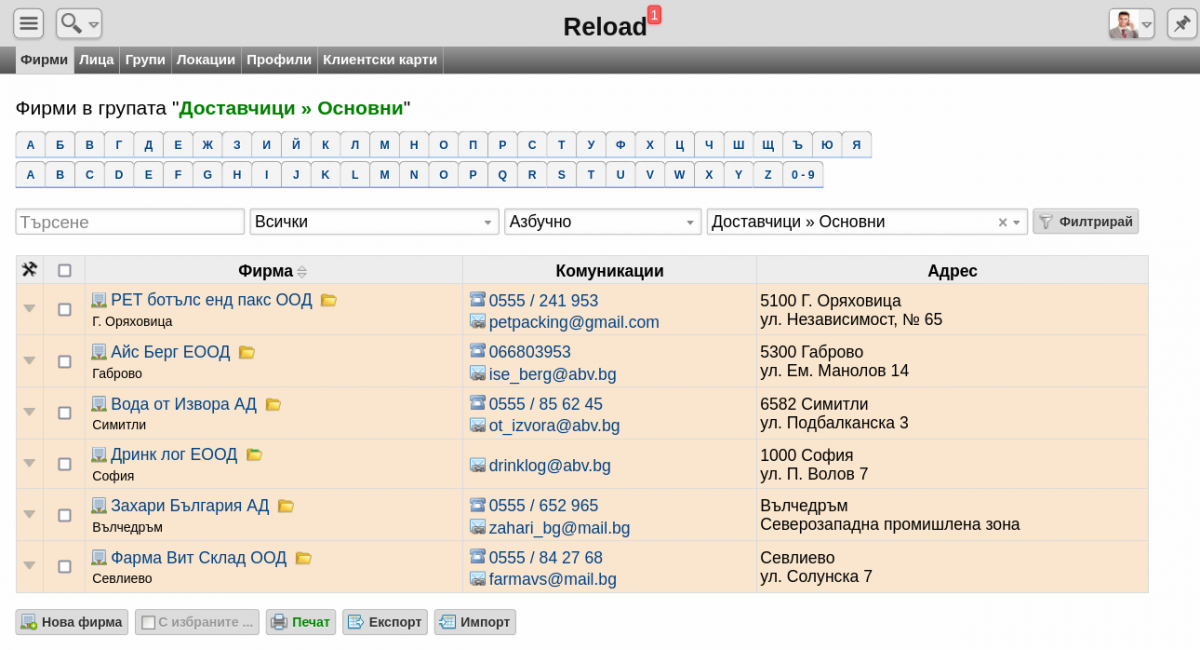Switch to the Групи tab

click(x=146, y=60)
